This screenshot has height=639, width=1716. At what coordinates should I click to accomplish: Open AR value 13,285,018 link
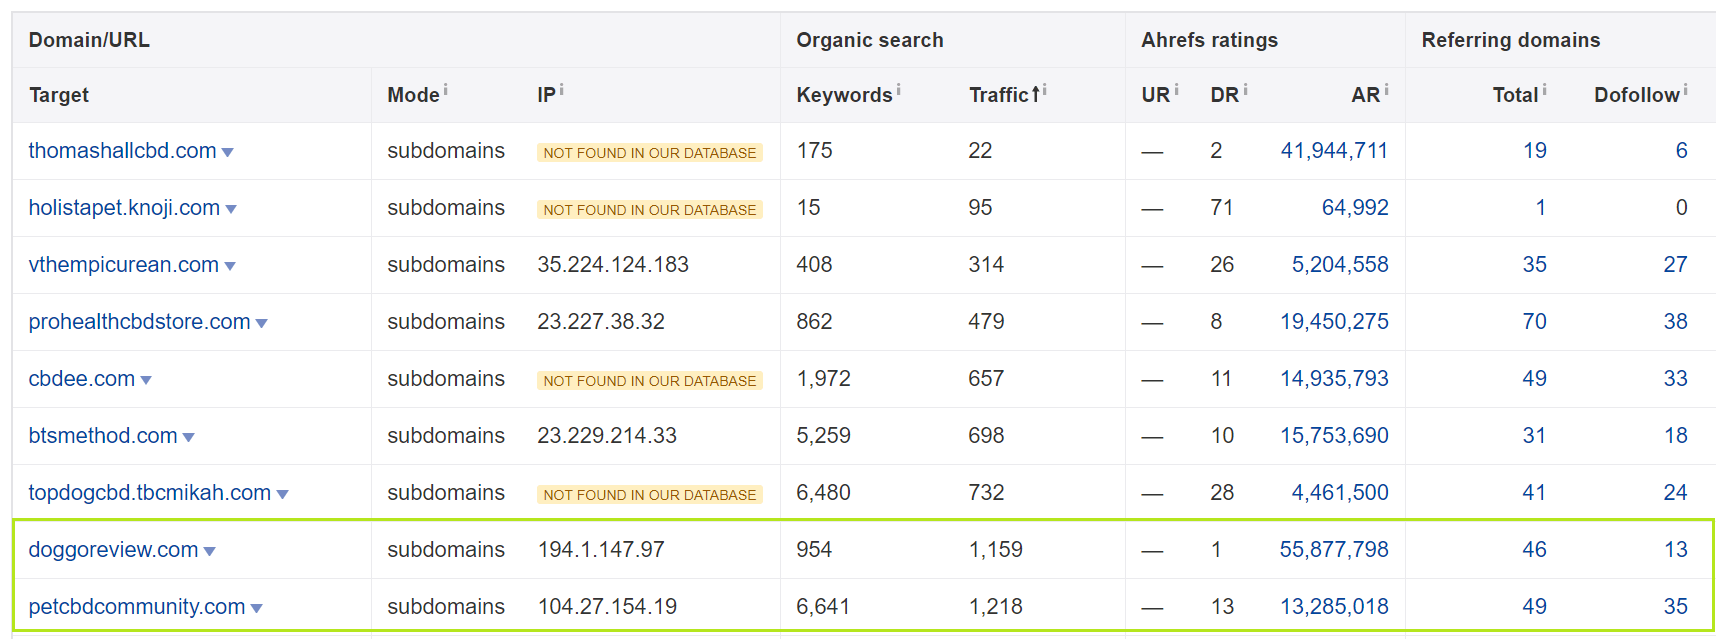click(1334, 607)
